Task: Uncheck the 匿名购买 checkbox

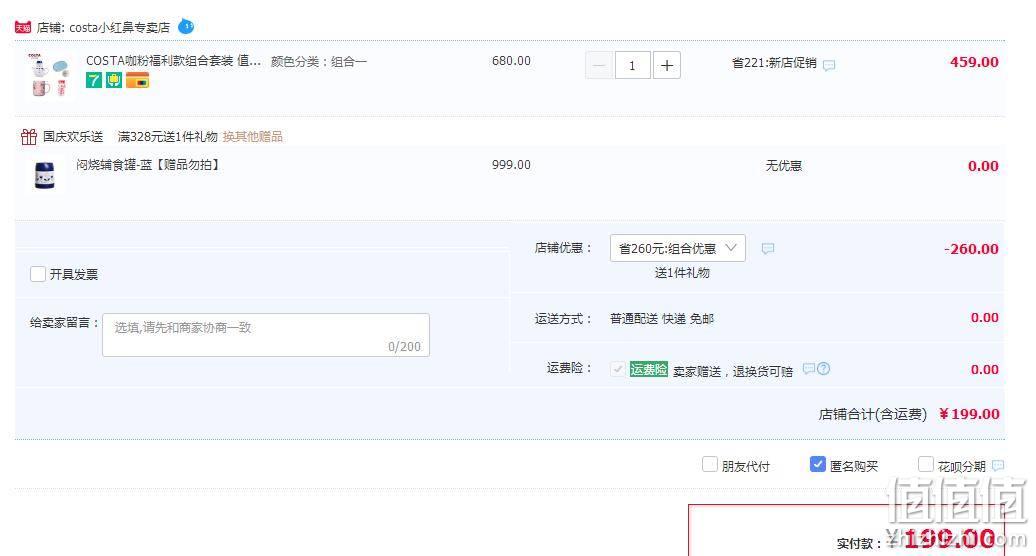Action: [817, 464]
